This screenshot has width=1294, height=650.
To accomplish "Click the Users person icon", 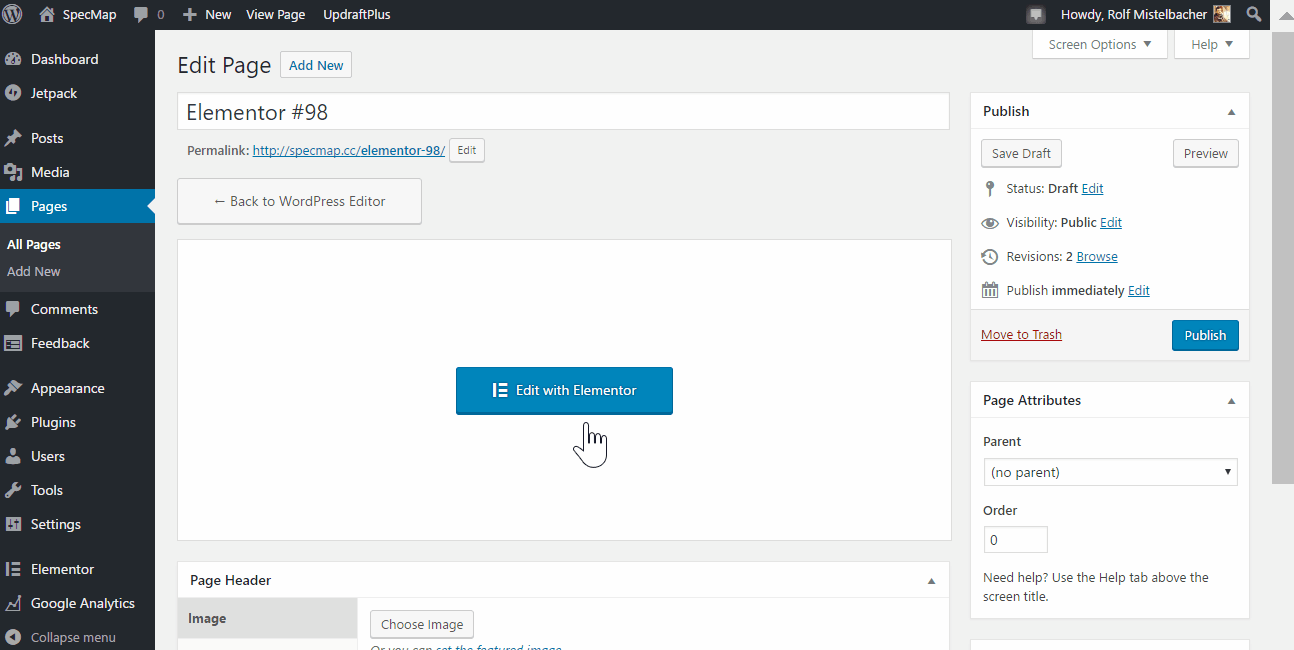I will pos(13,456).
